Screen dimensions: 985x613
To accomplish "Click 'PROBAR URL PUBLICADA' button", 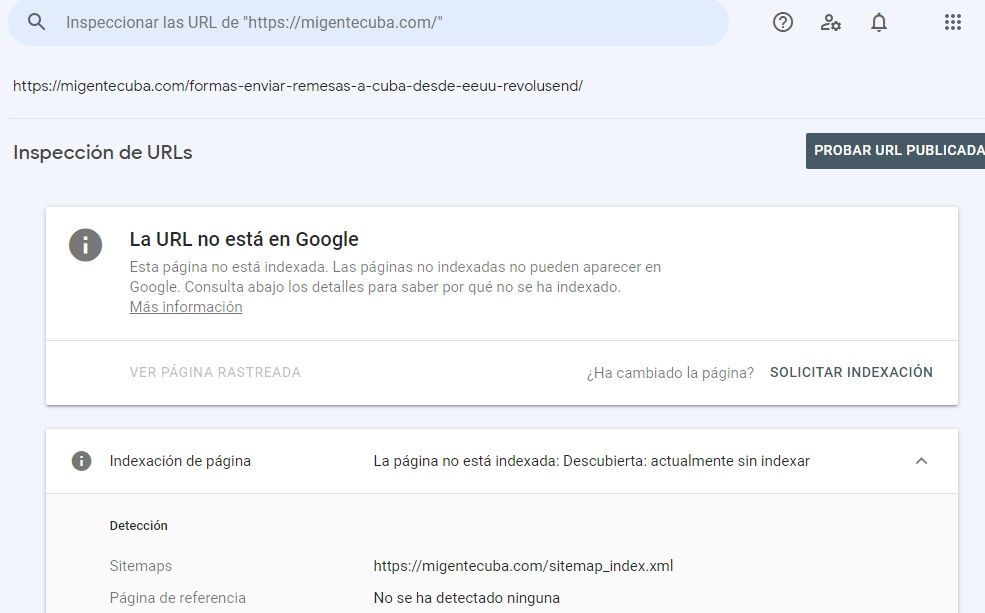I will (895, 151).
